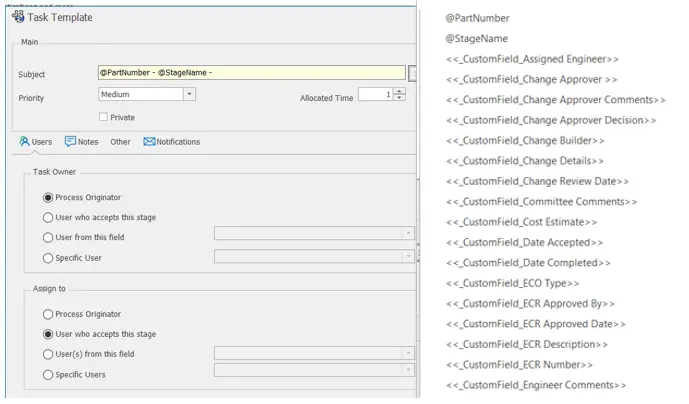Choose Specific Users under Assign to

[49, 374]
